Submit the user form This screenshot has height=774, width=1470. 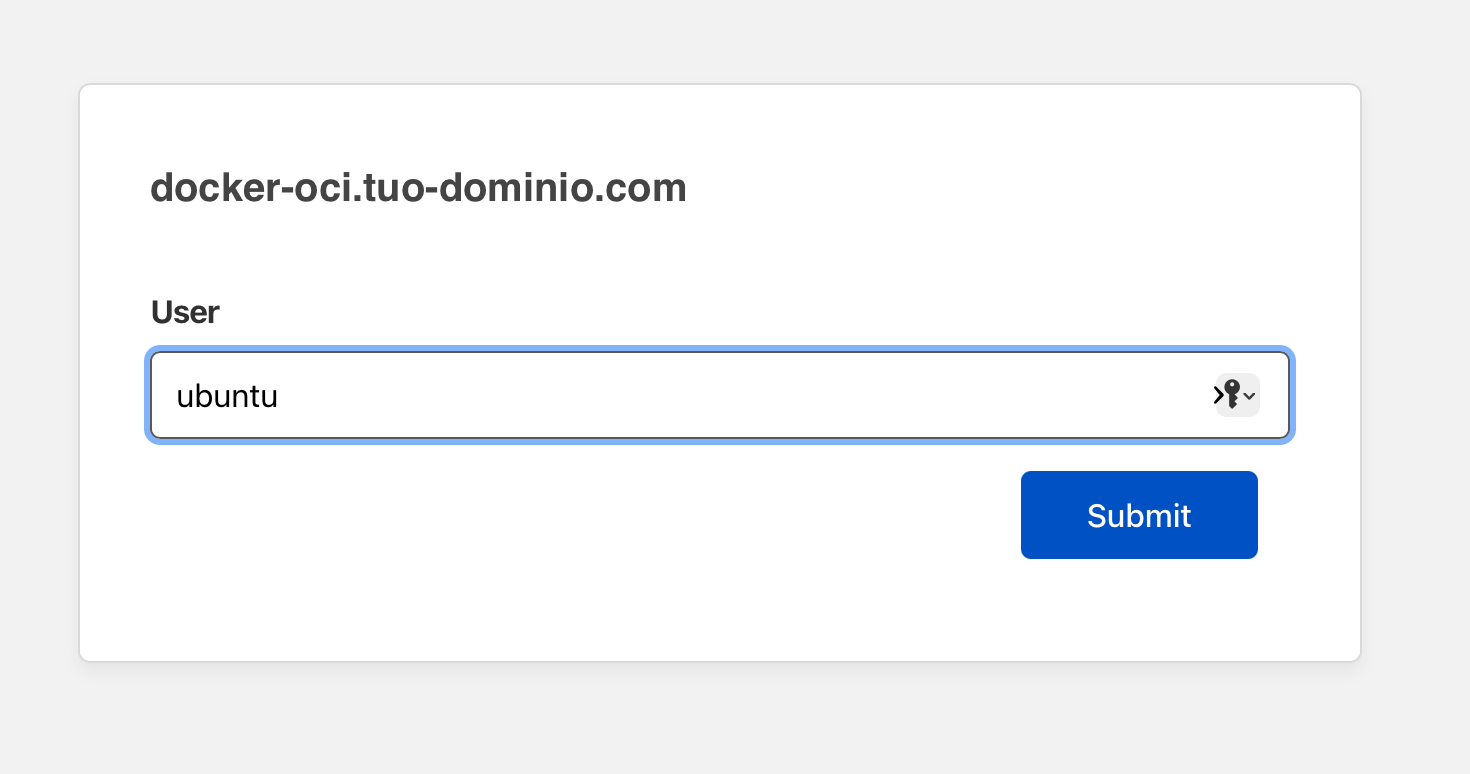coord(1139,515)
